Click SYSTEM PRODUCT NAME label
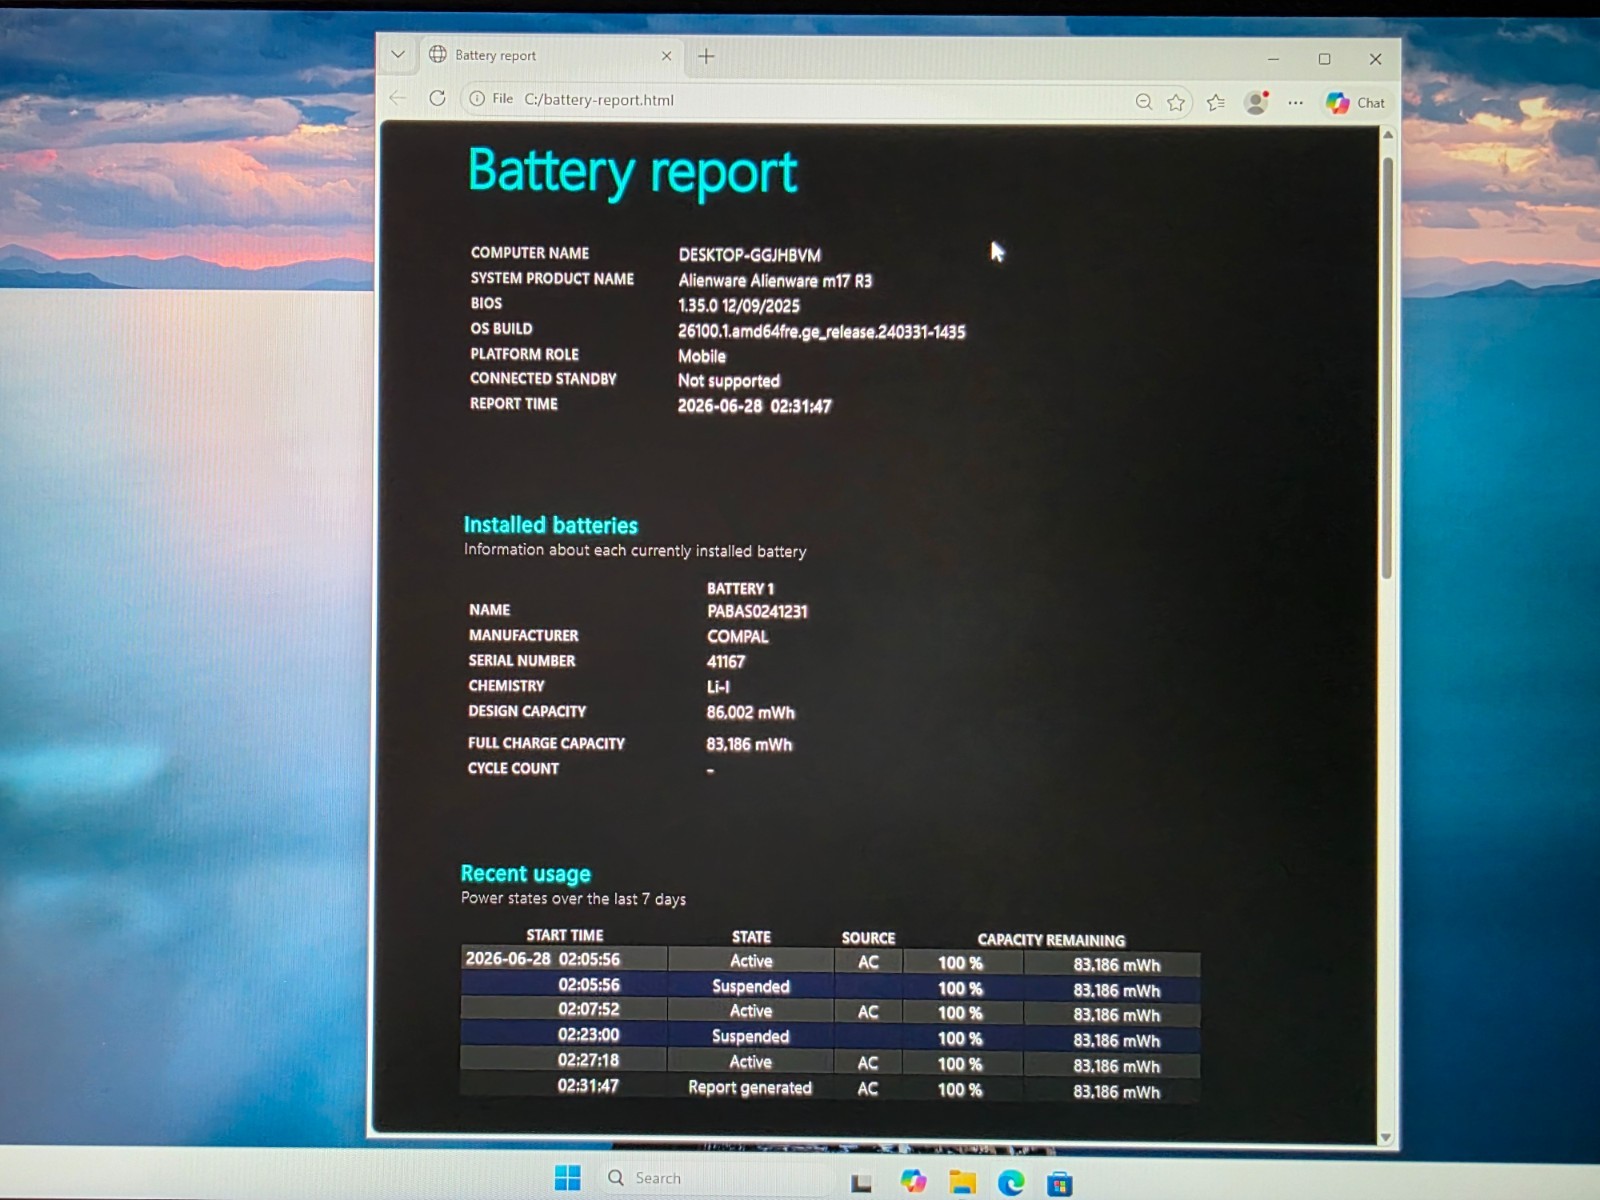 point(552,279)
